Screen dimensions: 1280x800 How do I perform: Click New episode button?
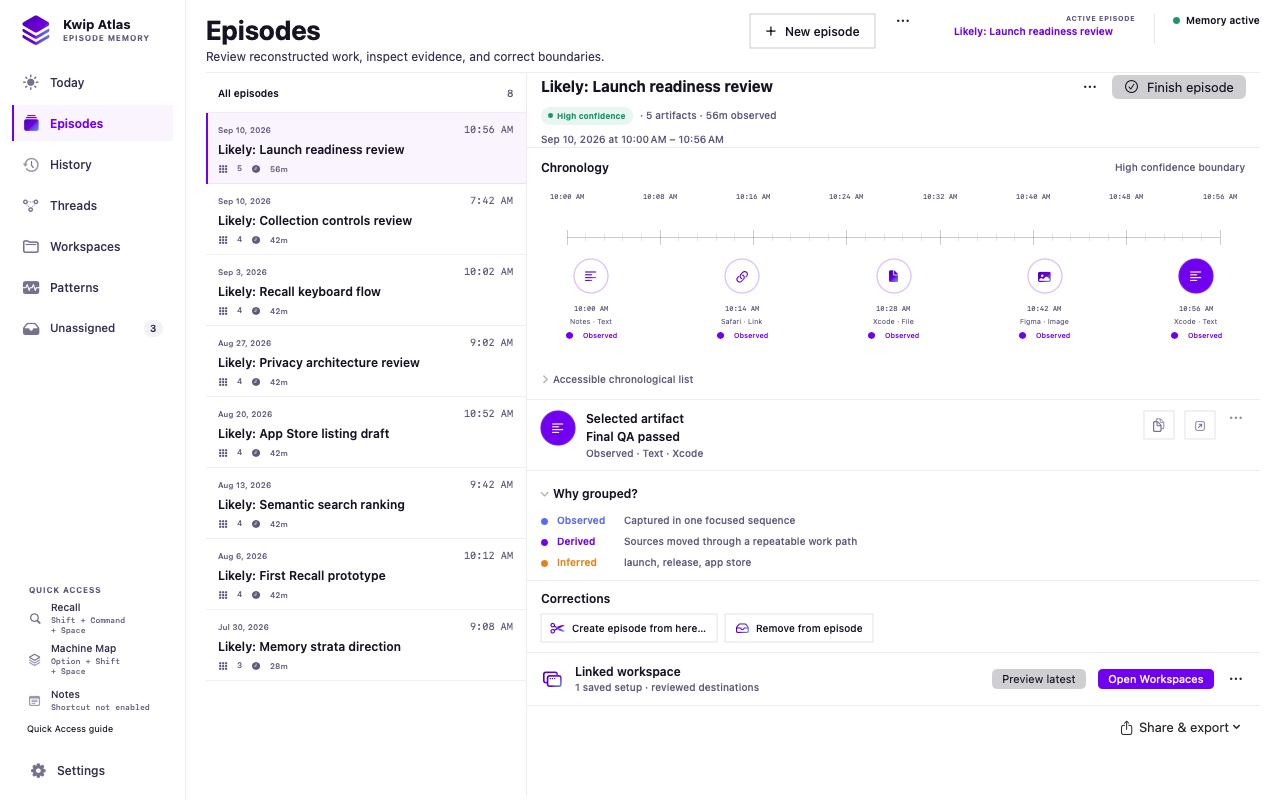coord(812,31)
